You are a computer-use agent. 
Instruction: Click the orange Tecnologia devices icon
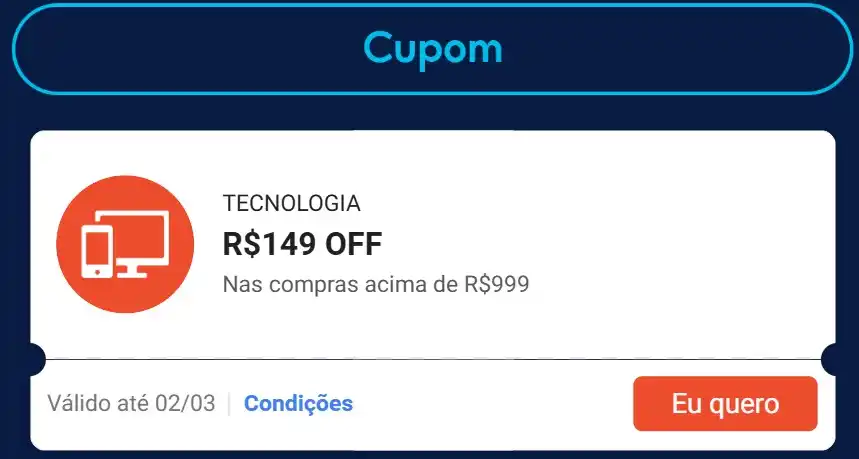pos(125,244)
